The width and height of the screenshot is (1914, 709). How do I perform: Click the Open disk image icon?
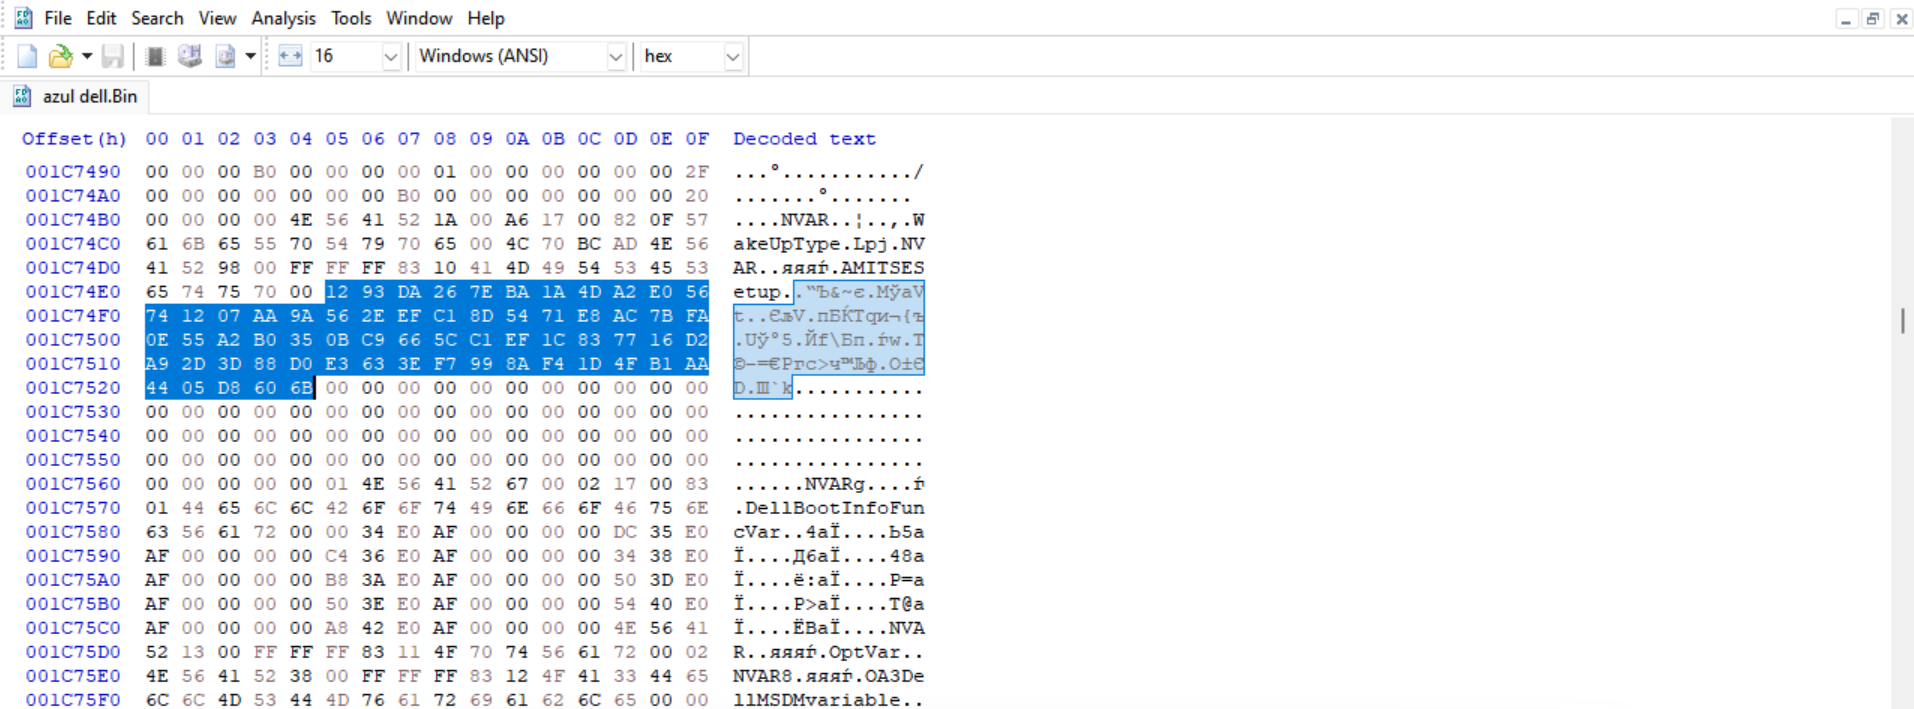[225, 56]
